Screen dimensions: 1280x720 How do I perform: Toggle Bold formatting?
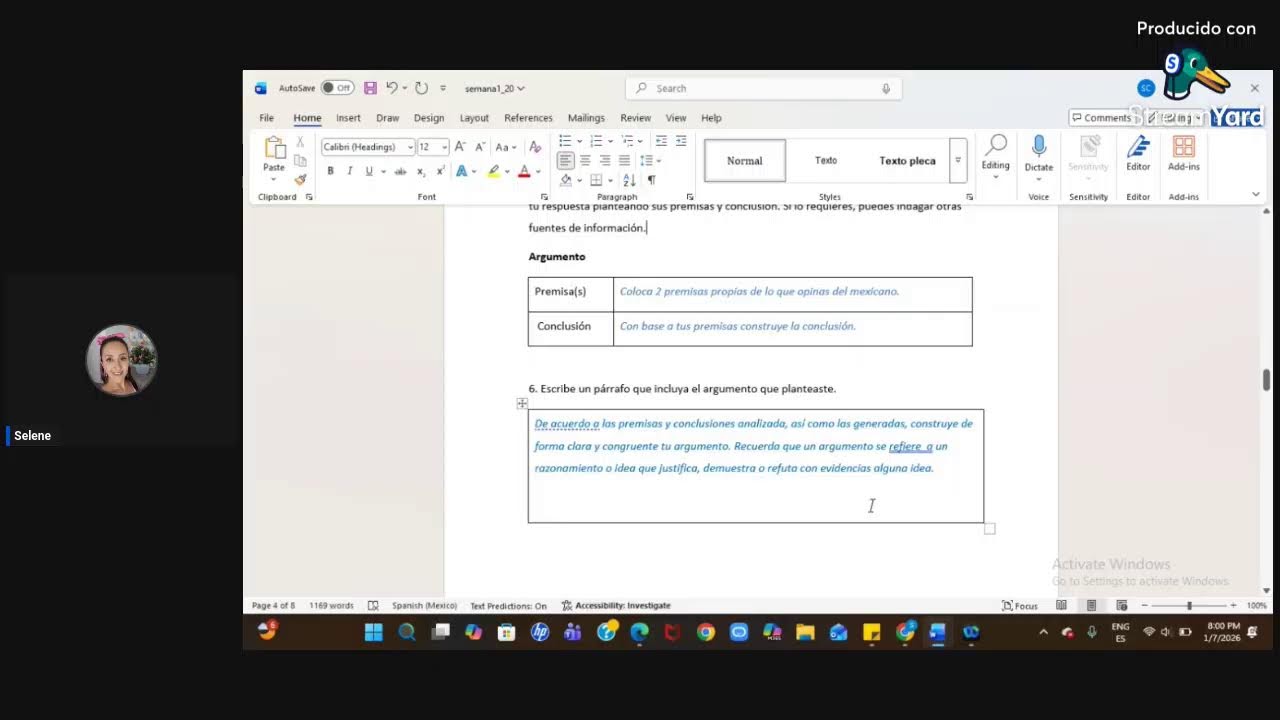pyautogui.click(x=330, y=172)
